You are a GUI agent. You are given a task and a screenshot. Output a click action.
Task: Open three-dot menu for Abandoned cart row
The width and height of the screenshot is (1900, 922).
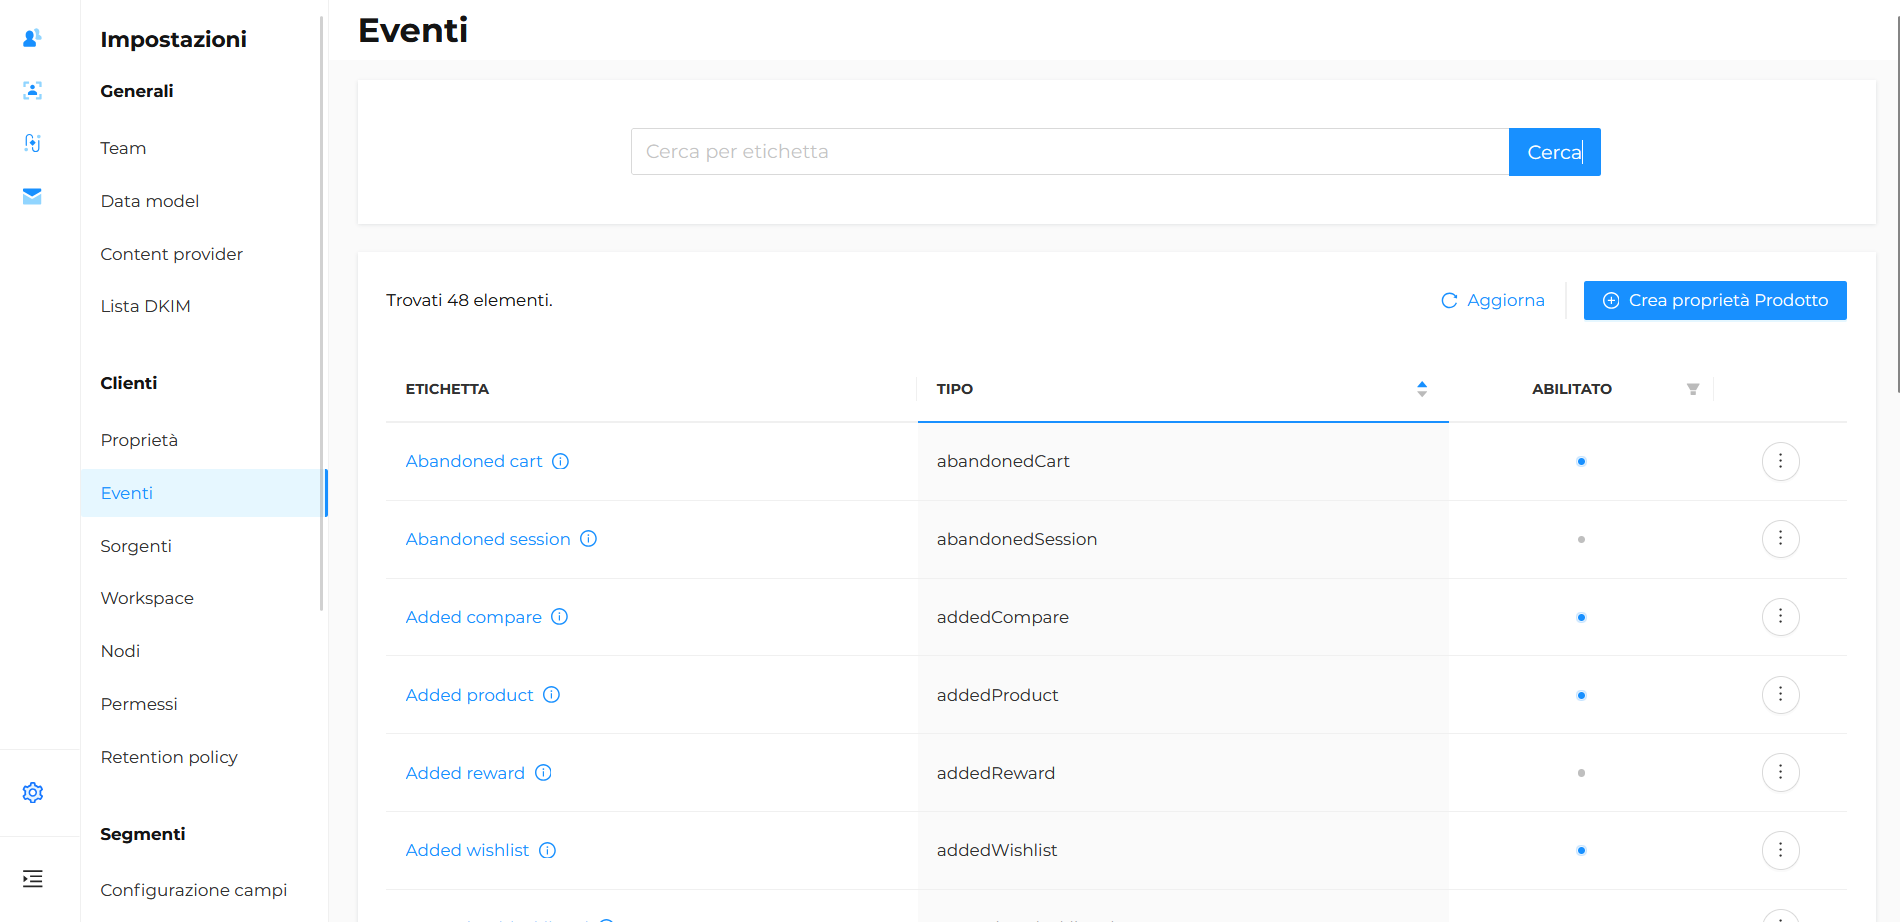point(1780,461)
